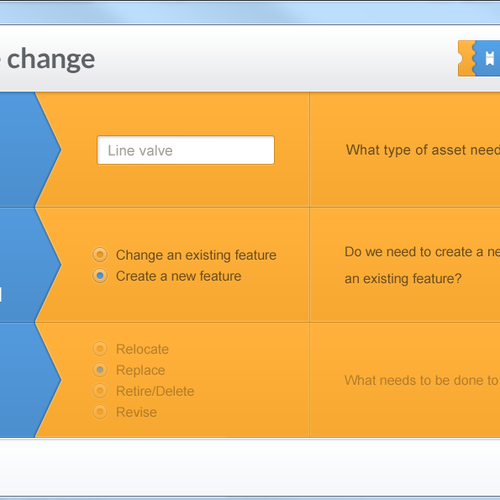Select the Create a new feature radio button
The height and width of the screenshot is (500, 500).
click(100, 276)
